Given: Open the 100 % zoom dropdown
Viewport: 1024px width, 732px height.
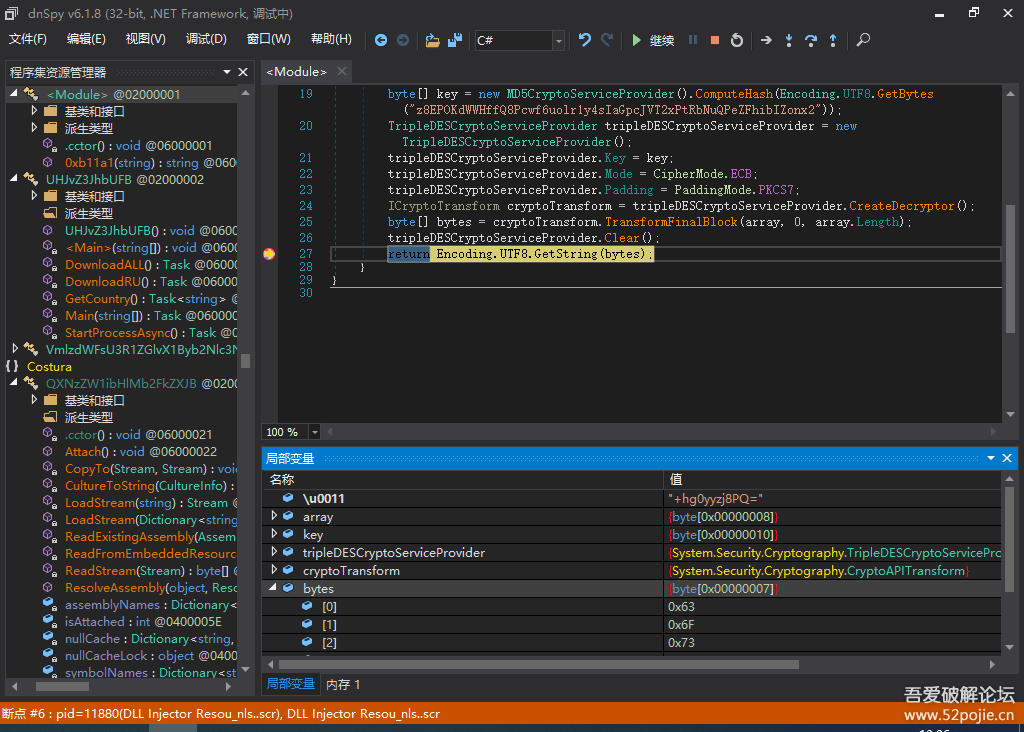Looking at the screenshot, I should pyautogui.click(x=314, y=432).
